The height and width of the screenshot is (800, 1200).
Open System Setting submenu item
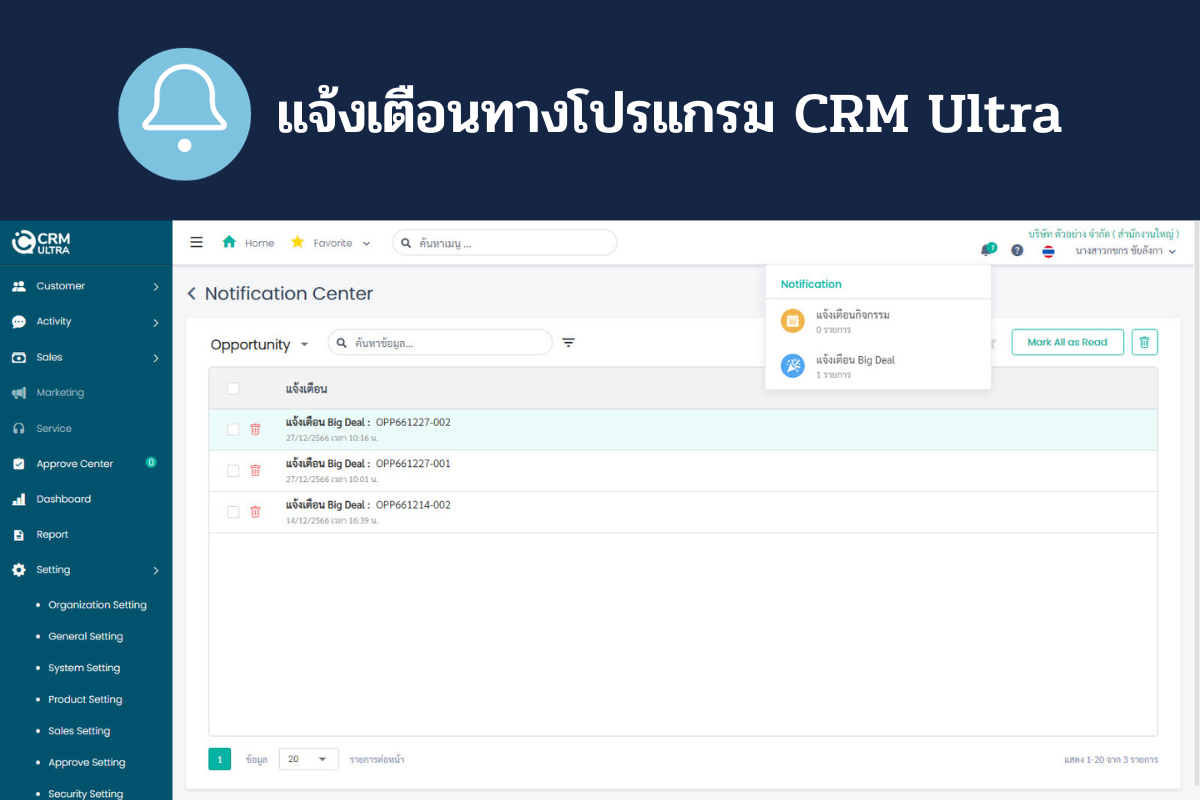pos(84,668)
